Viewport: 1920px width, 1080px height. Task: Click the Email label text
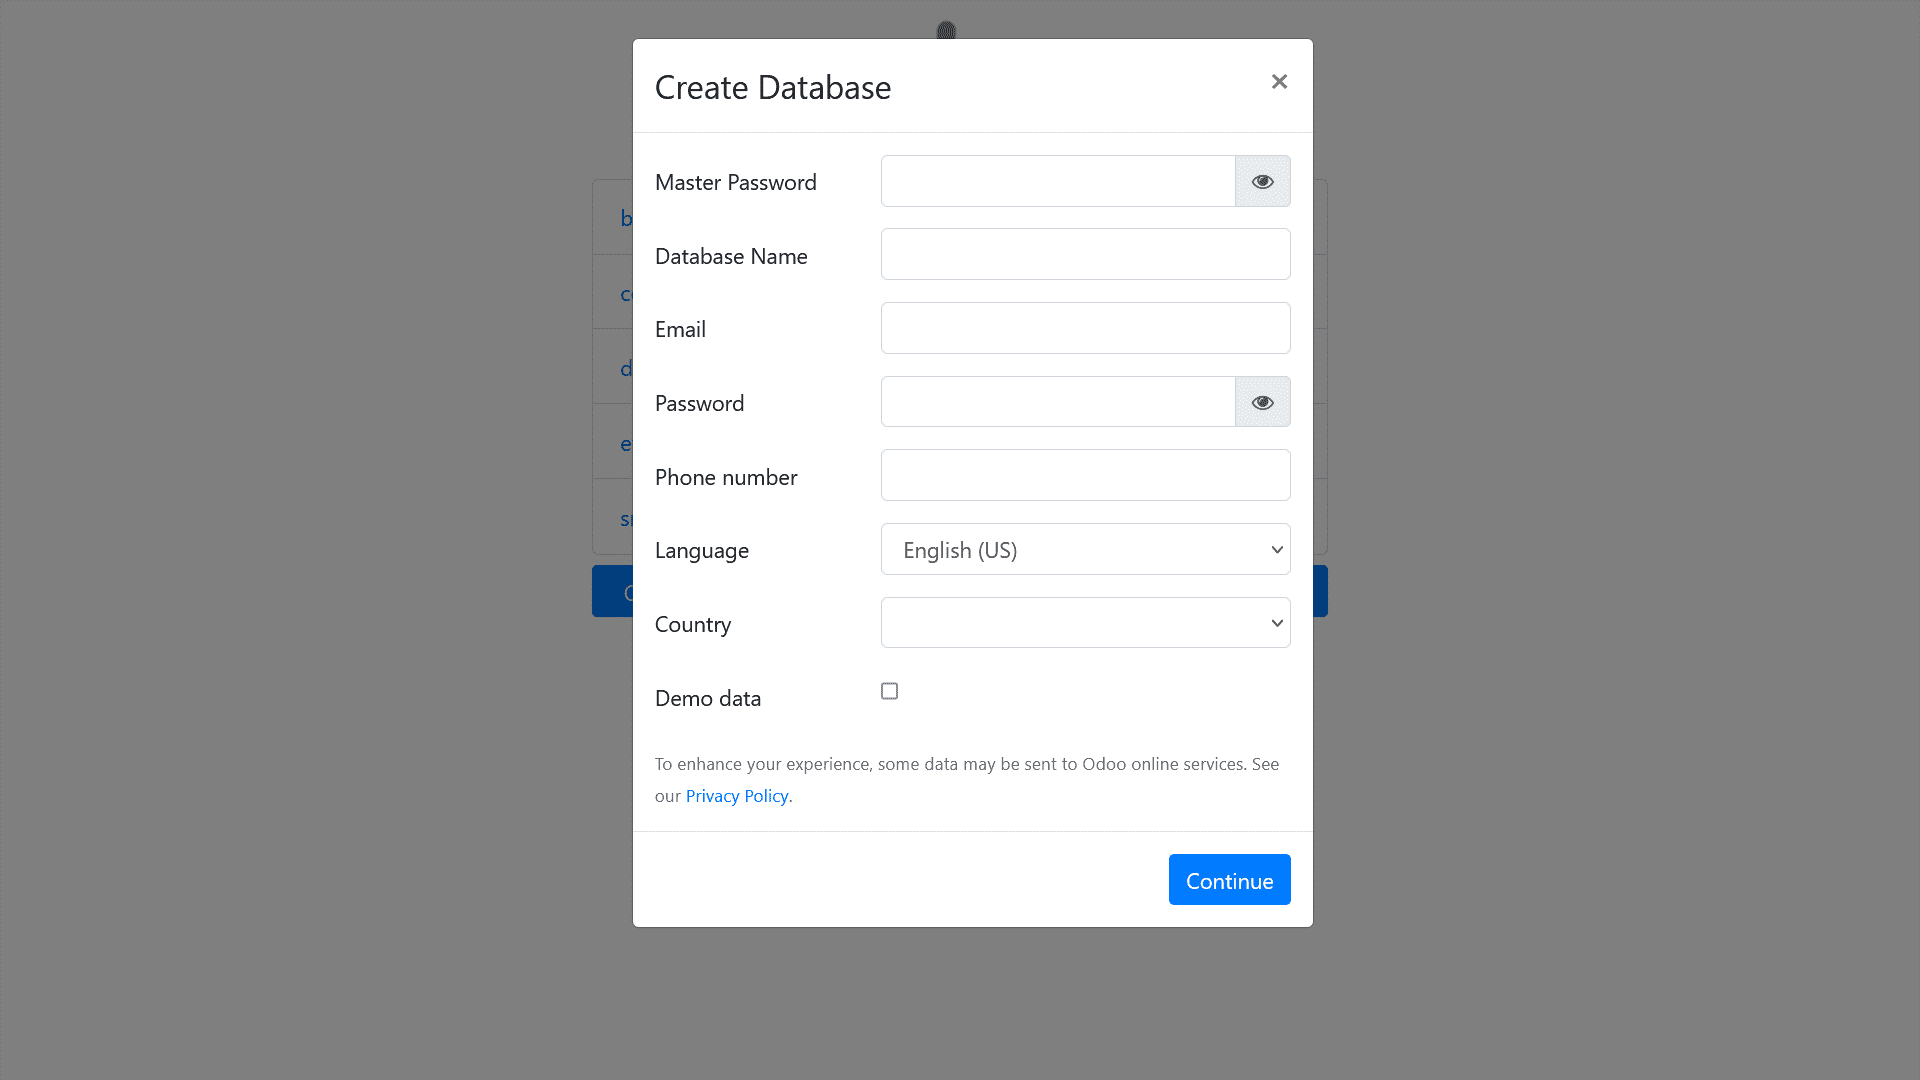[680, 329]
